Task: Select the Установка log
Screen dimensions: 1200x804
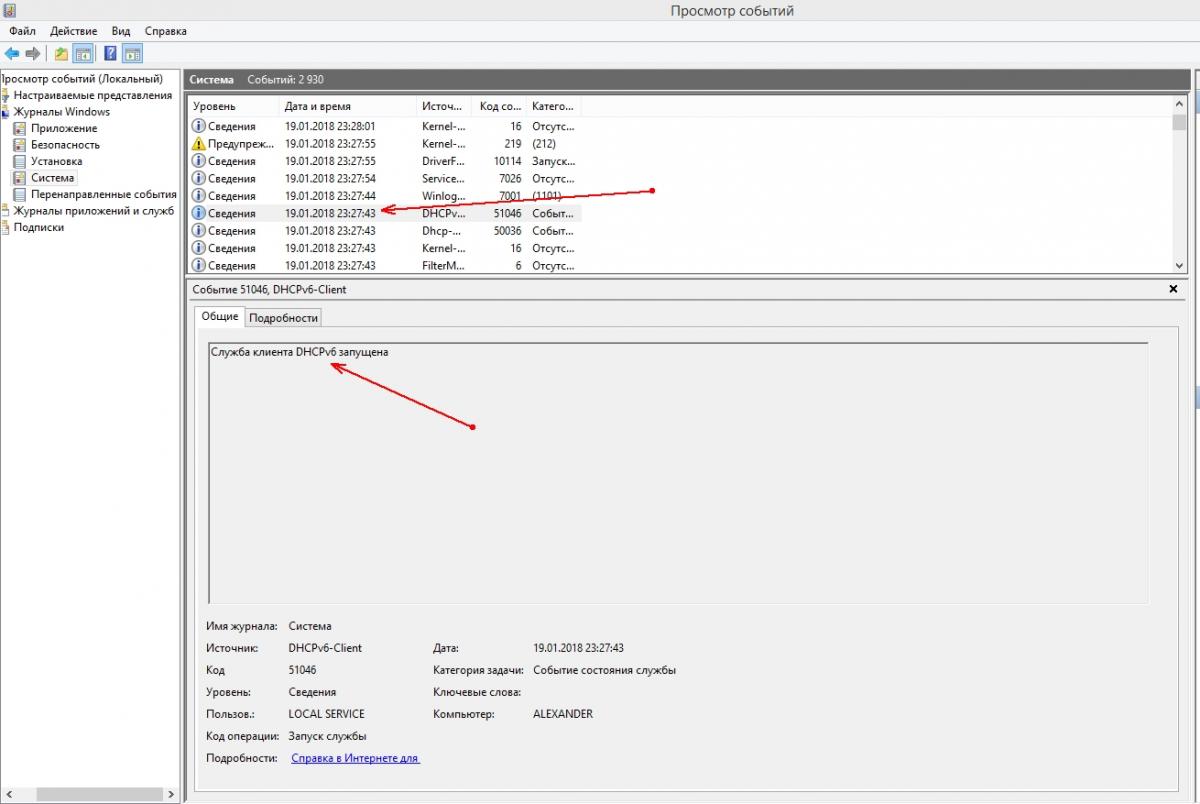Action: click(56, 161)
